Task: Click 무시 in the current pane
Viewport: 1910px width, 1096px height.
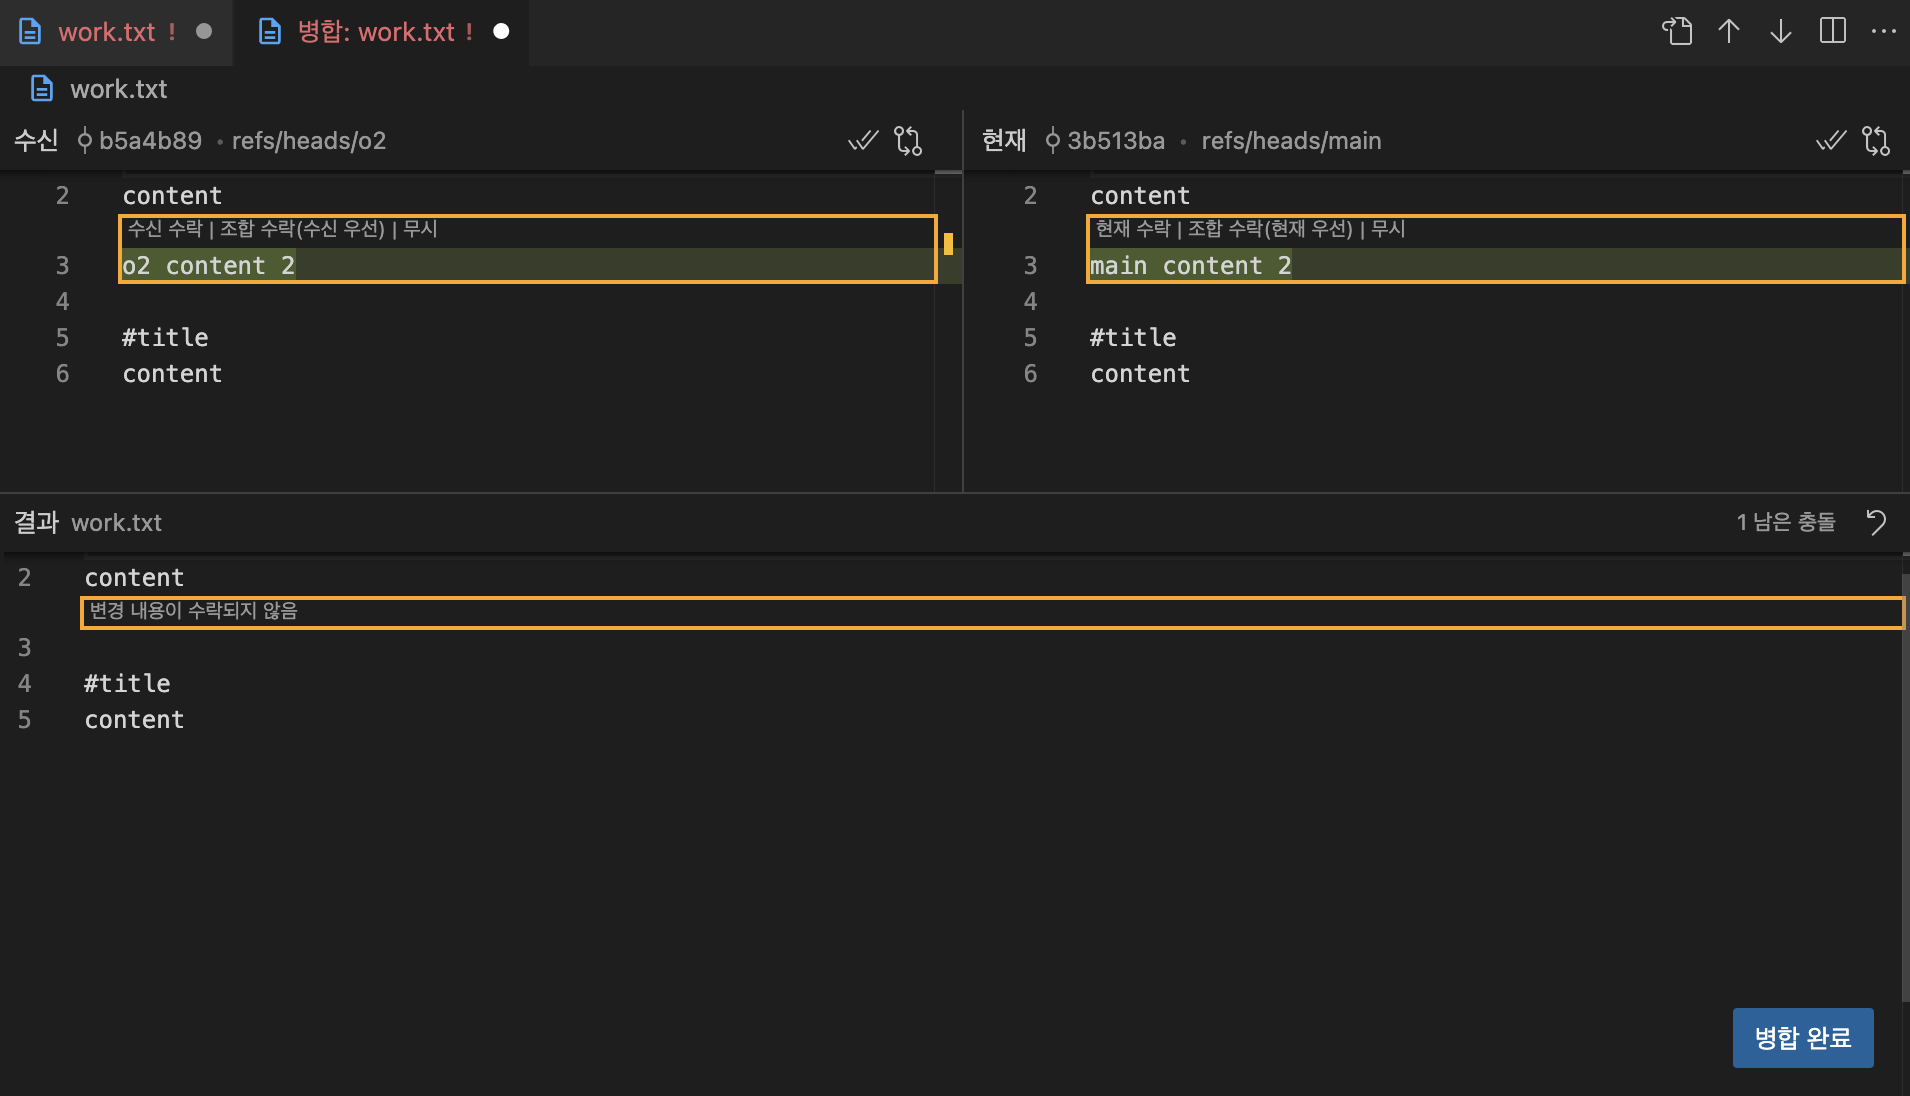Action: (x=1388, y=229)
